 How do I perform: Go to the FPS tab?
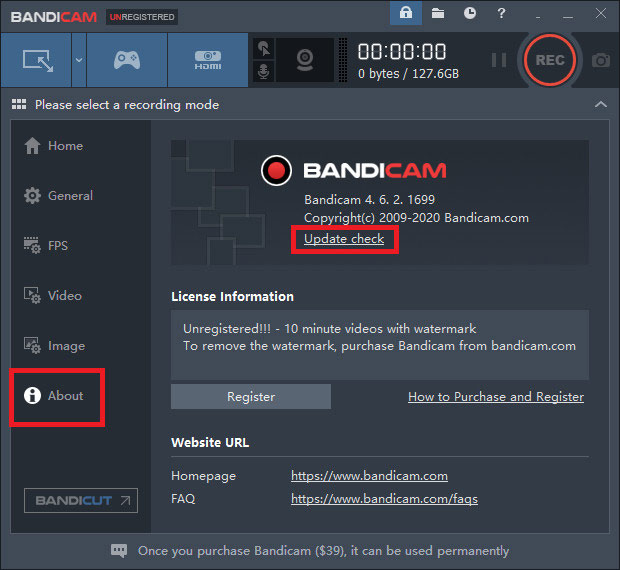[58, 246]
